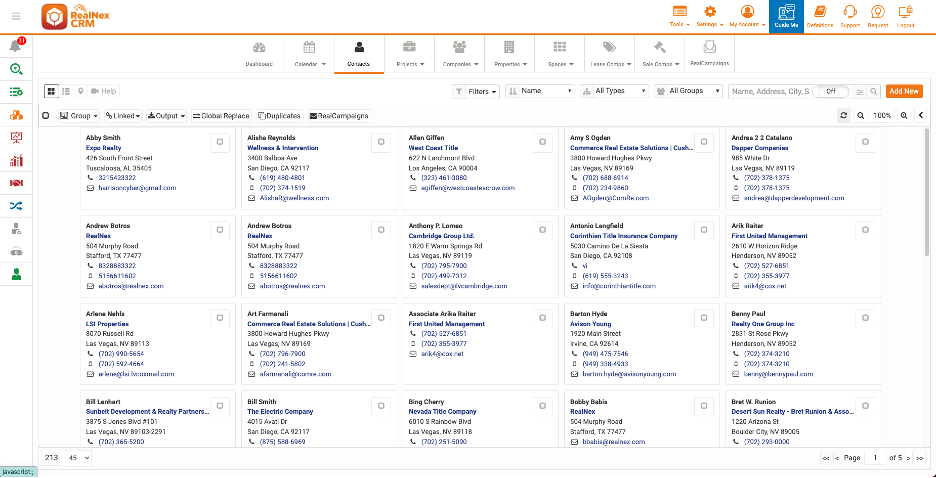The width and height of the screenshot is (936, 478).
Task: Click the red presentation board sidebar icon
Action: point(16,138)
